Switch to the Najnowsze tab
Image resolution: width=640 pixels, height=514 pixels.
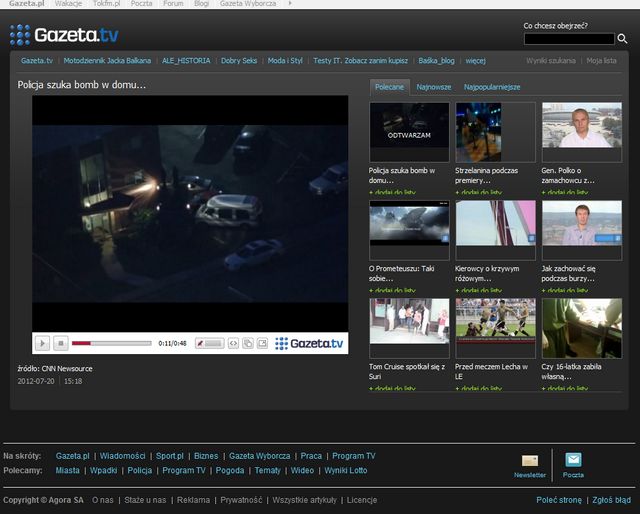click(433, 87)
